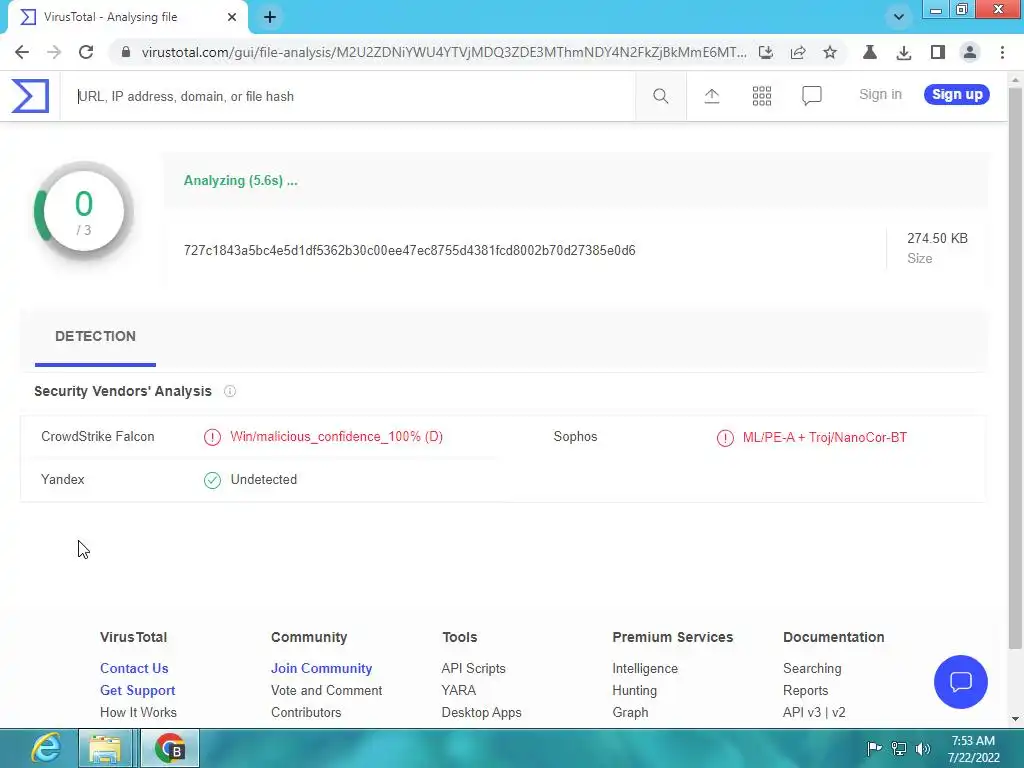Click the file hash 727c1843a5bc... text
1024x768 pixels.
tap(409, 251)
